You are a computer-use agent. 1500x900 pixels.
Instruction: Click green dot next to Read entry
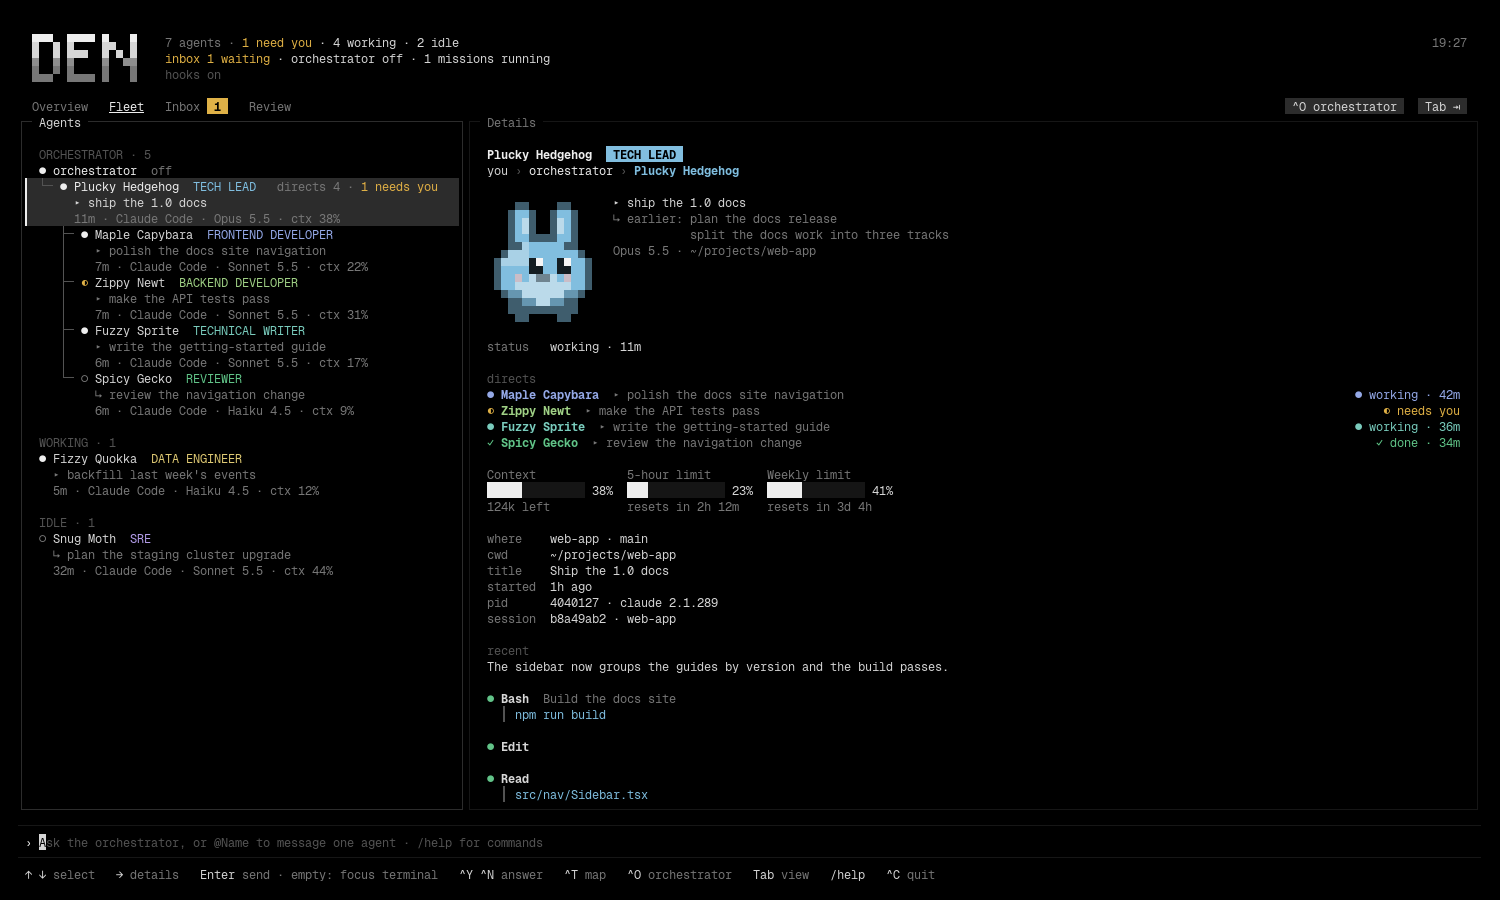point(490,779)
